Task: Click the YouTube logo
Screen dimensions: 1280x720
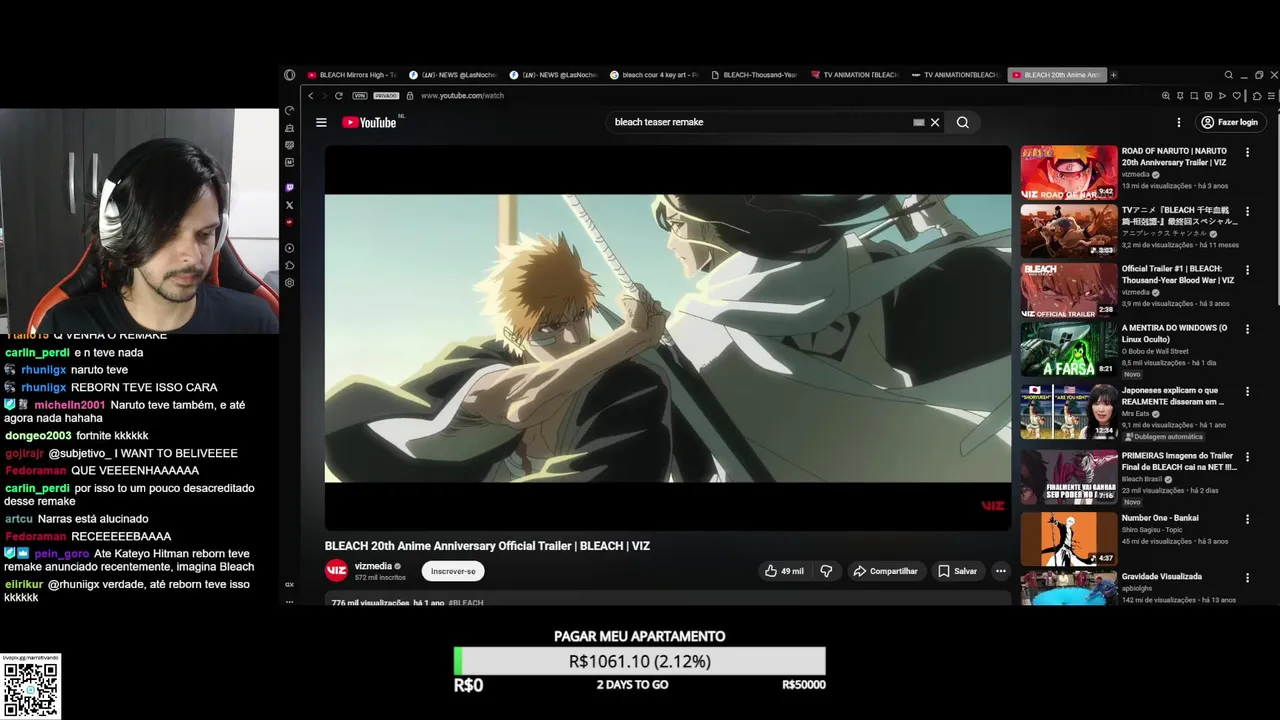Action: click(x=370, y=122)
